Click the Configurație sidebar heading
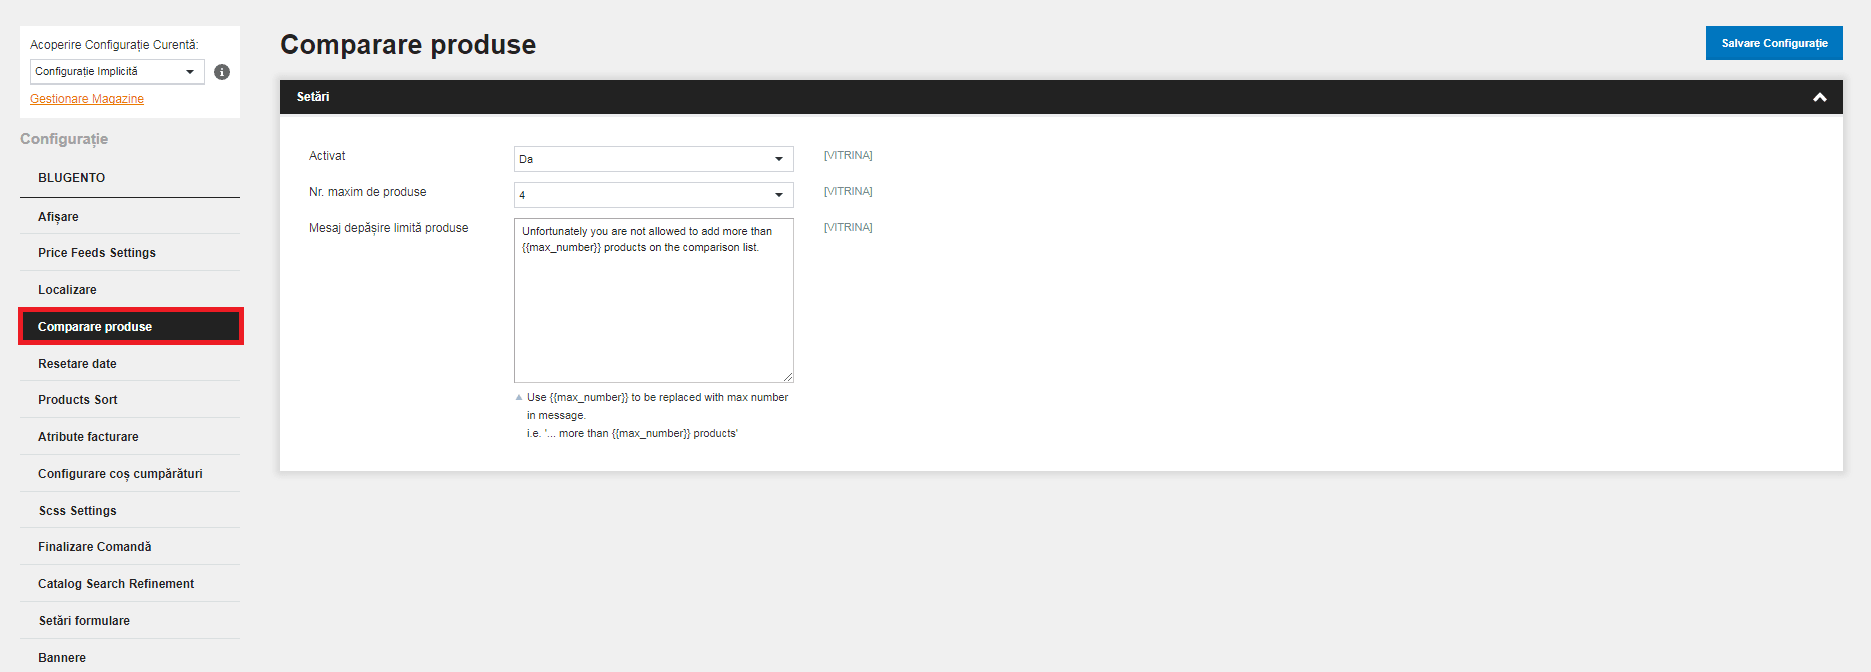 tap(64, 139)
